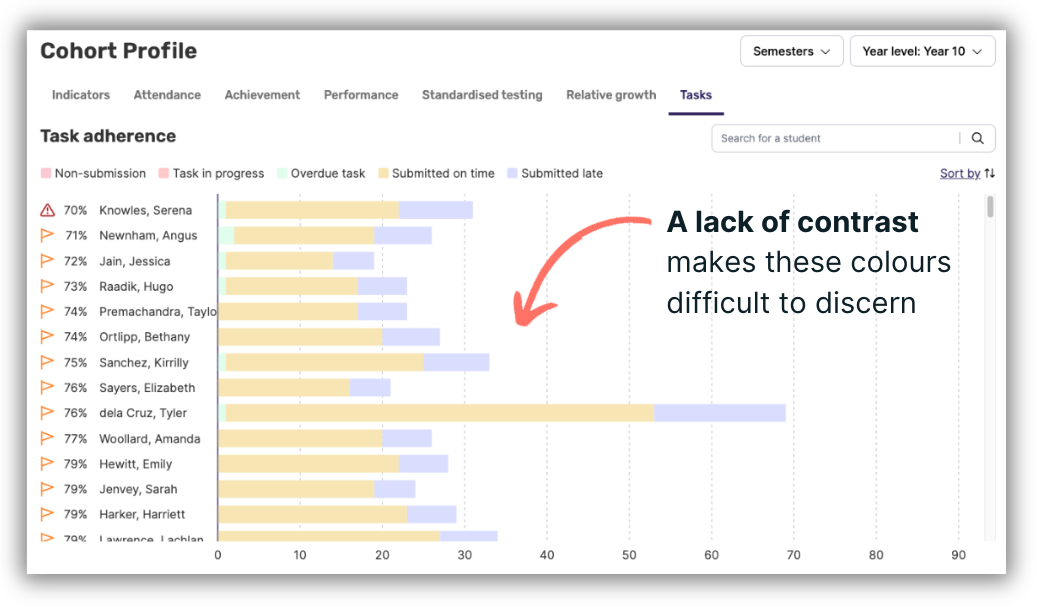Select the flag icon next to Newnham, Angus
This screenshot has width=1037, height=607.
47,236
